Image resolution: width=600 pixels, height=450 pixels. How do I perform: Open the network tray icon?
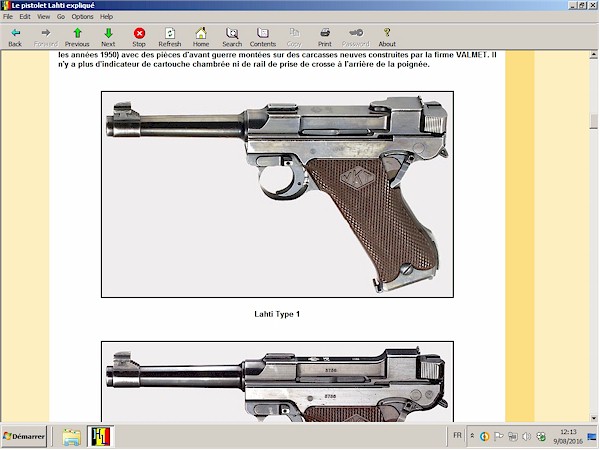coord(513,436)
